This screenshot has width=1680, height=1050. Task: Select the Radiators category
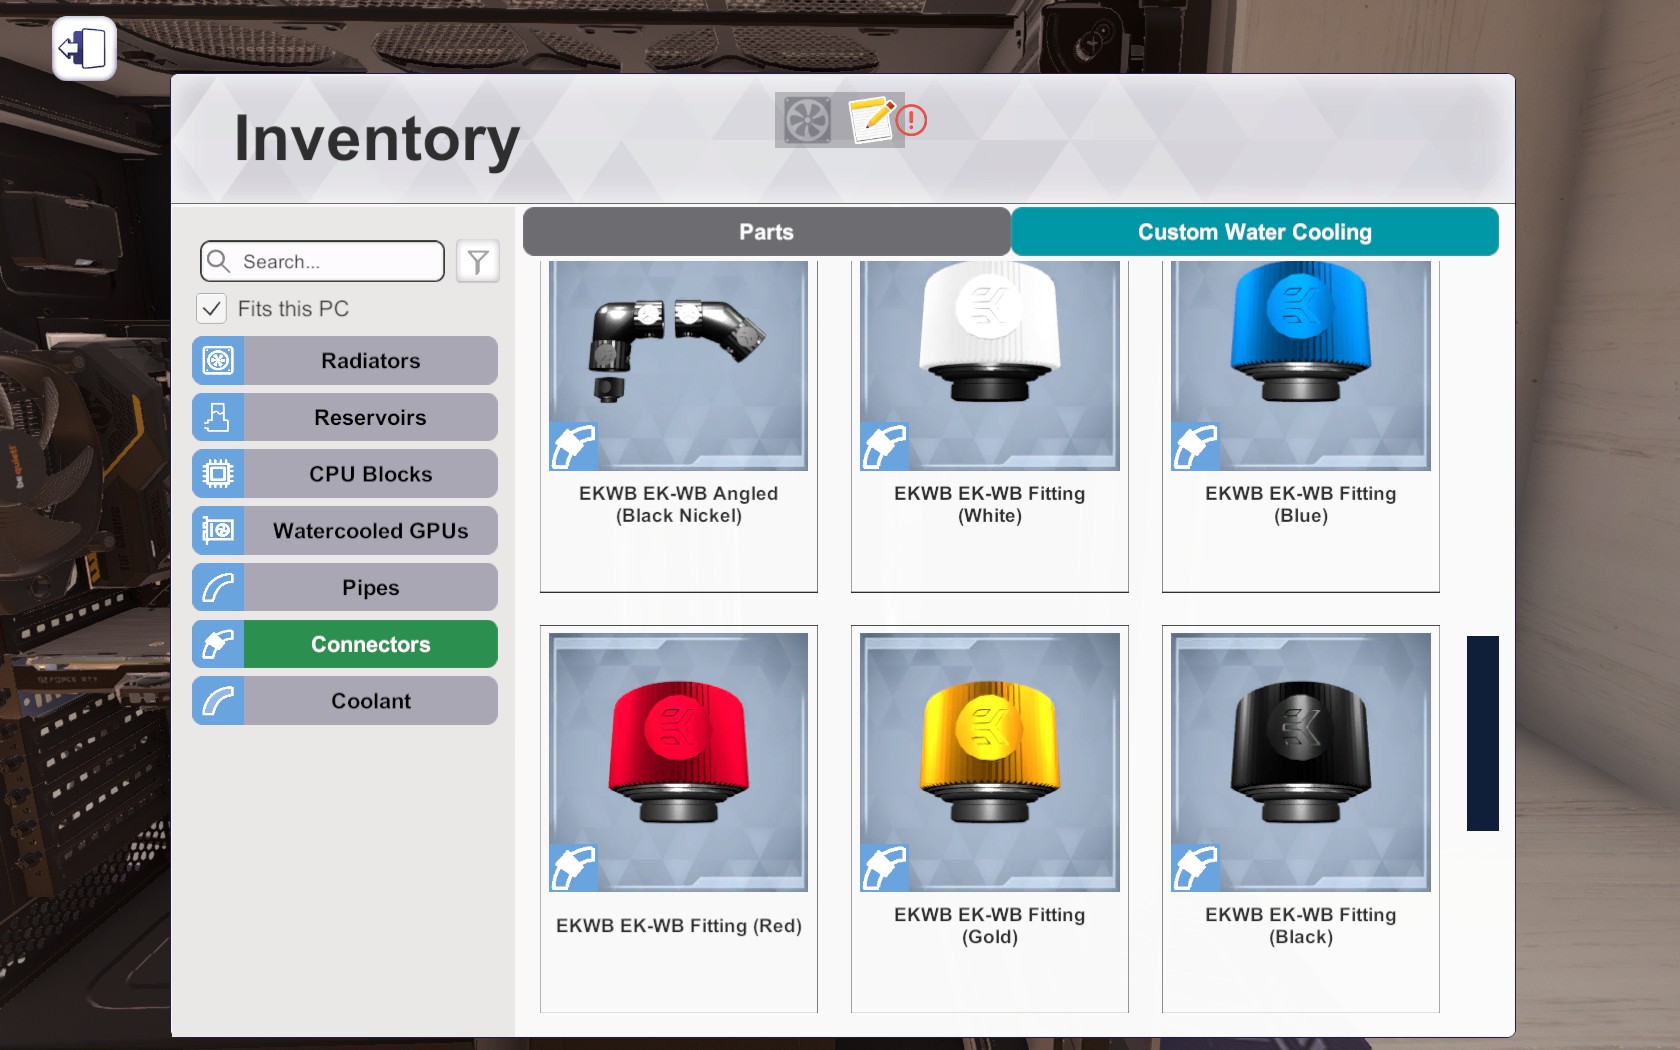(x=345, y=360)
